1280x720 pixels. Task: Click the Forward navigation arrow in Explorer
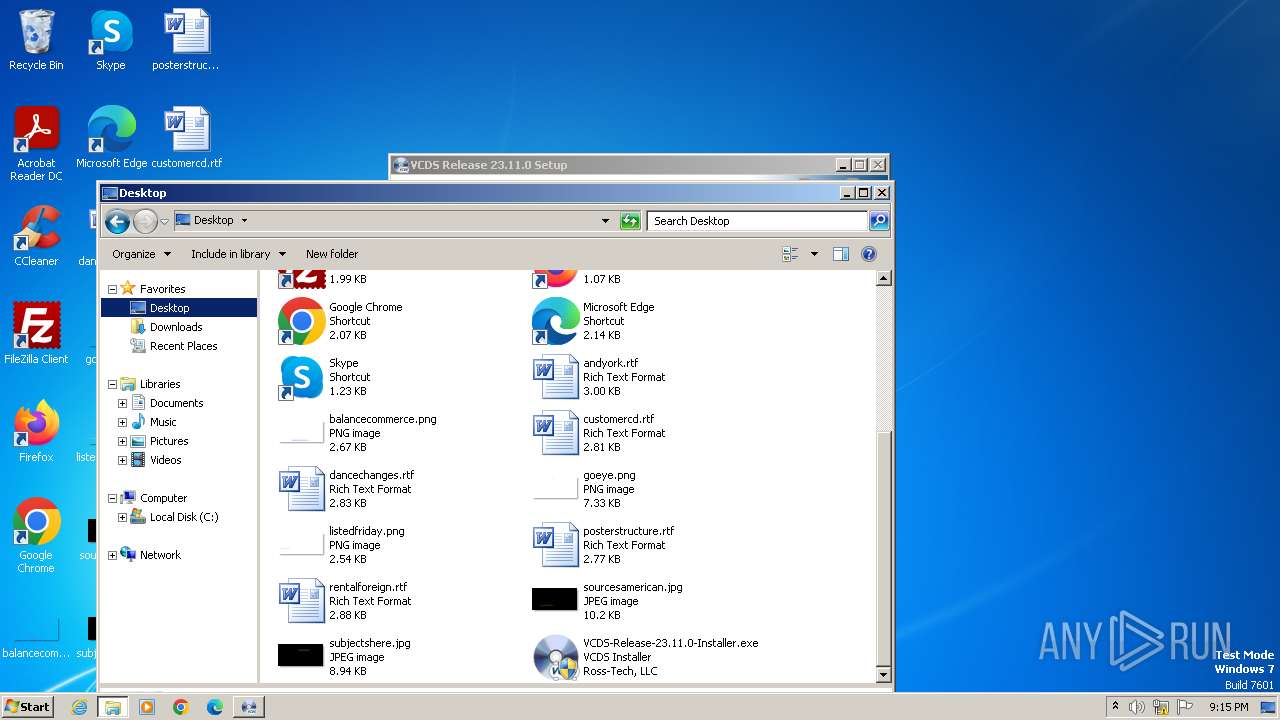pos(145,222)
